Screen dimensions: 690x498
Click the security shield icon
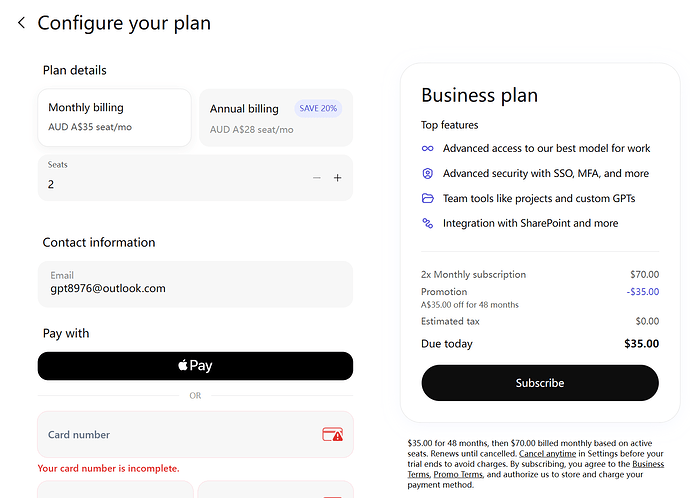(x=428, y=173)
